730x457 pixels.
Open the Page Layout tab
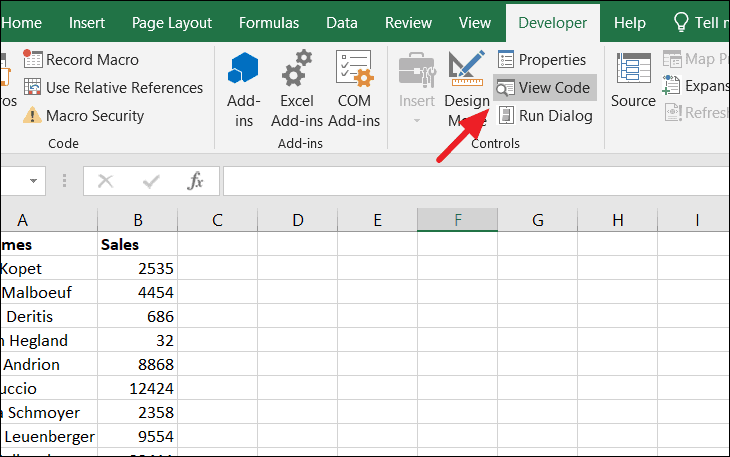pyautogui.click(x=171, y=23)
